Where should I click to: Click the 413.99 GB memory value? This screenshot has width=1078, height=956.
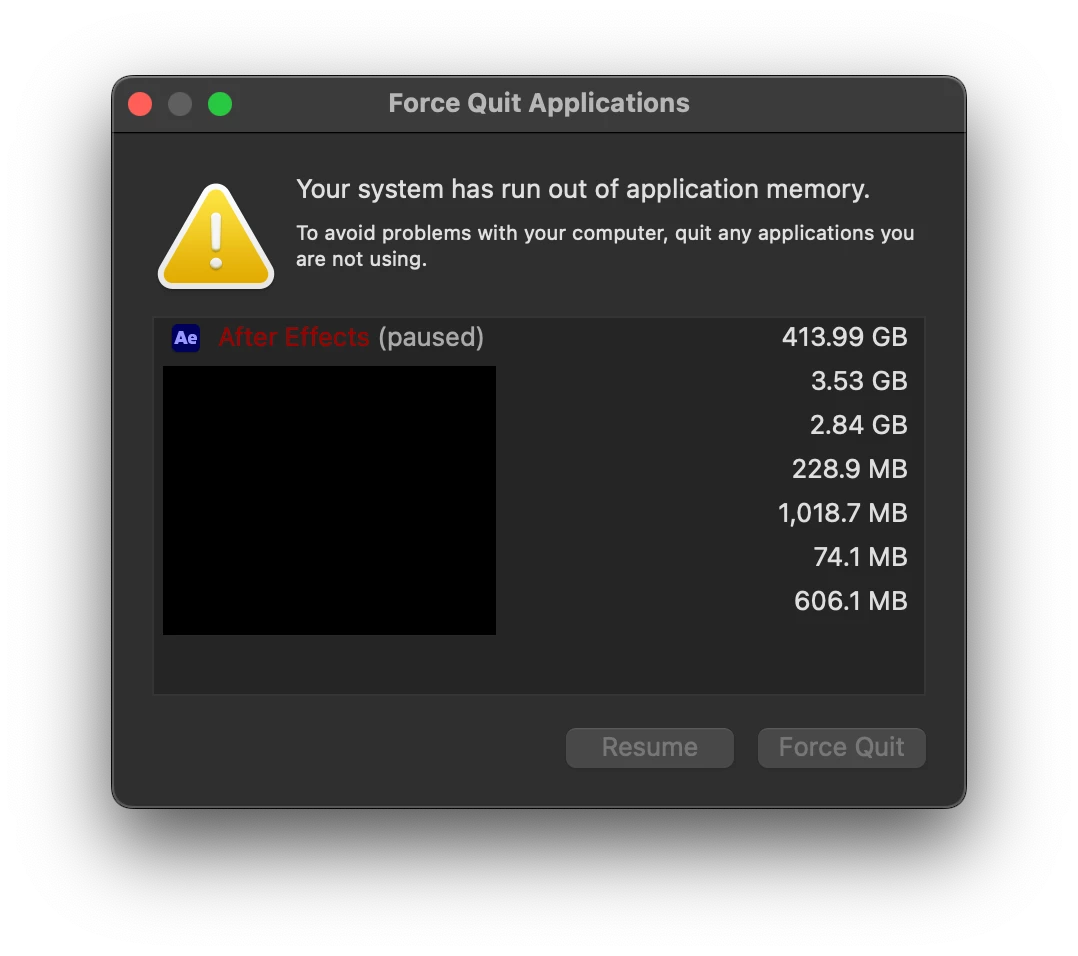point(844,337)
